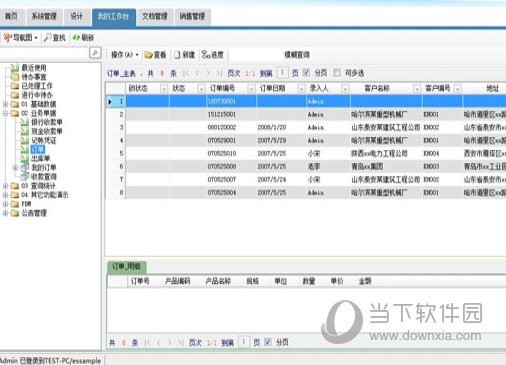Open the 订单编号 column filter dropdown
The height and width of the screenshot is (365, 506).
tap(251, 89)
